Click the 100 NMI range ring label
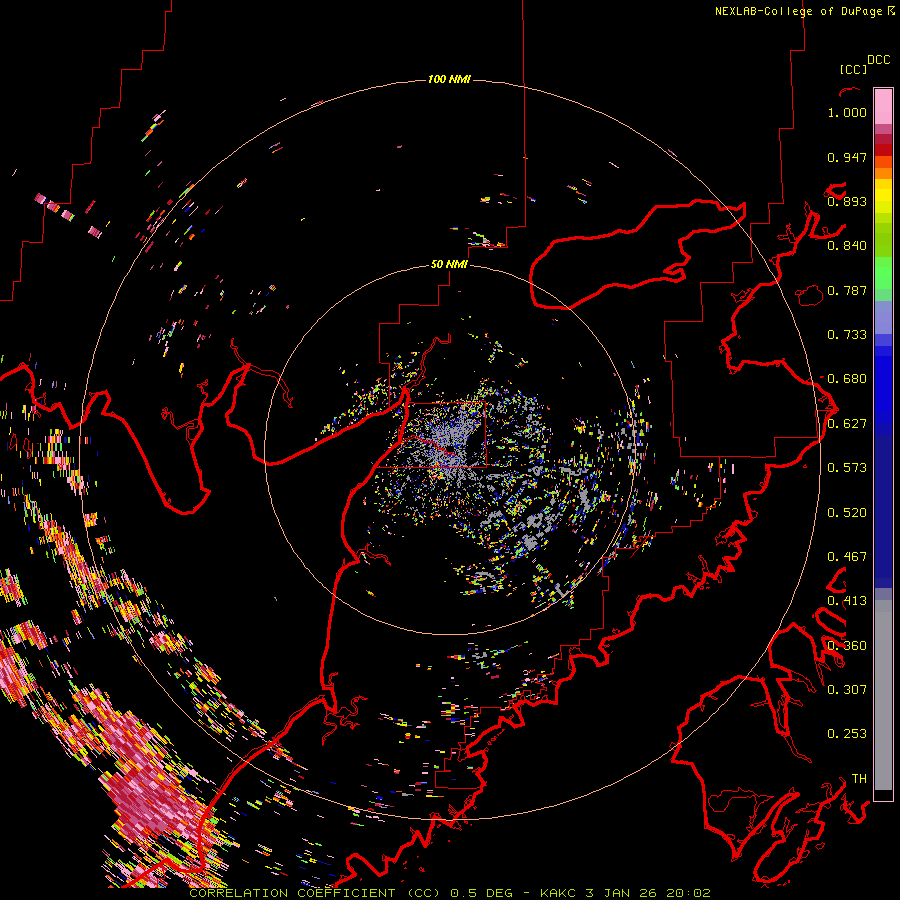The image size is (900, 900). [x=449, y=79]
